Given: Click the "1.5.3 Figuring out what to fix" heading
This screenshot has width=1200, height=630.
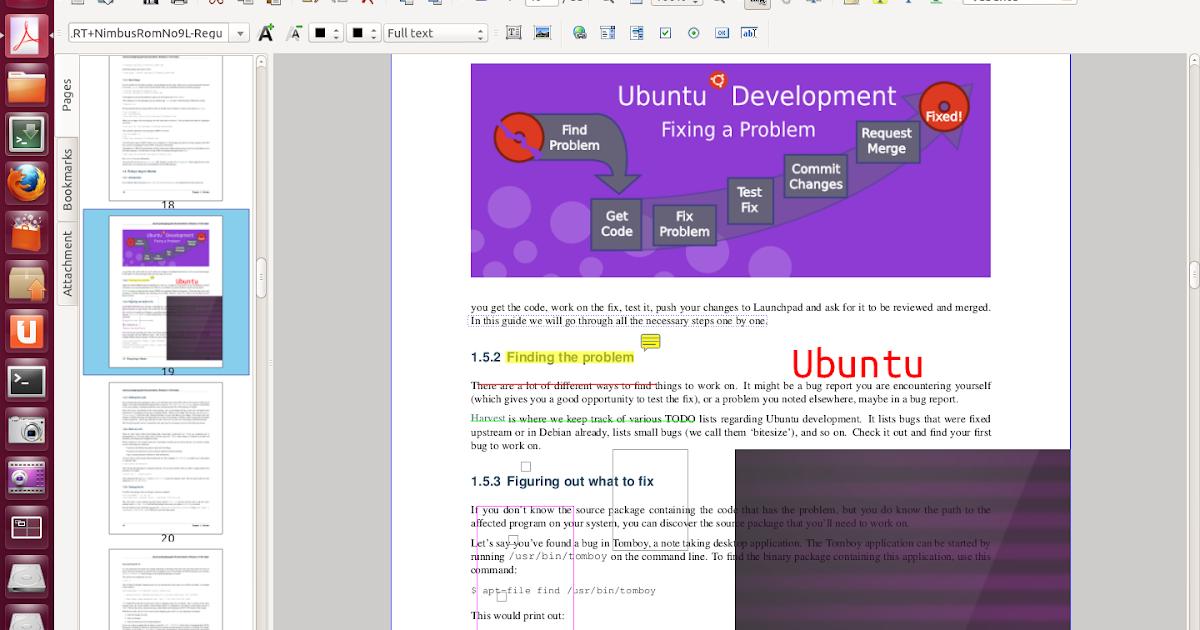Looking at the screenshot, I should click(562, 481).
